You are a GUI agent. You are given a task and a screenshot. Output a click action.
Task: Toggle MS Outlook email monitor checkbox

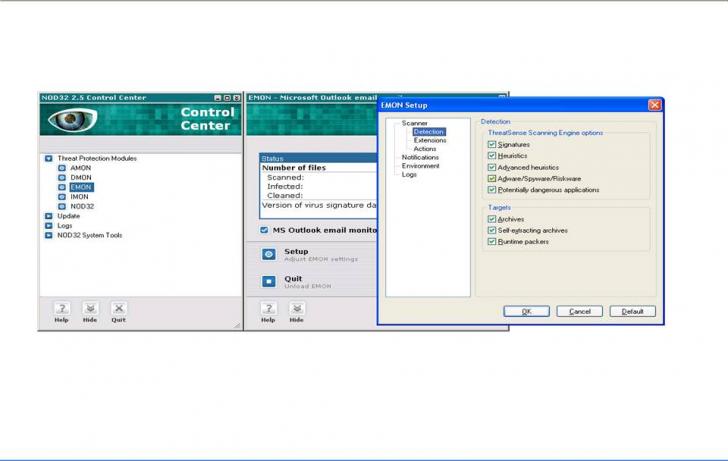coord(264,230)
